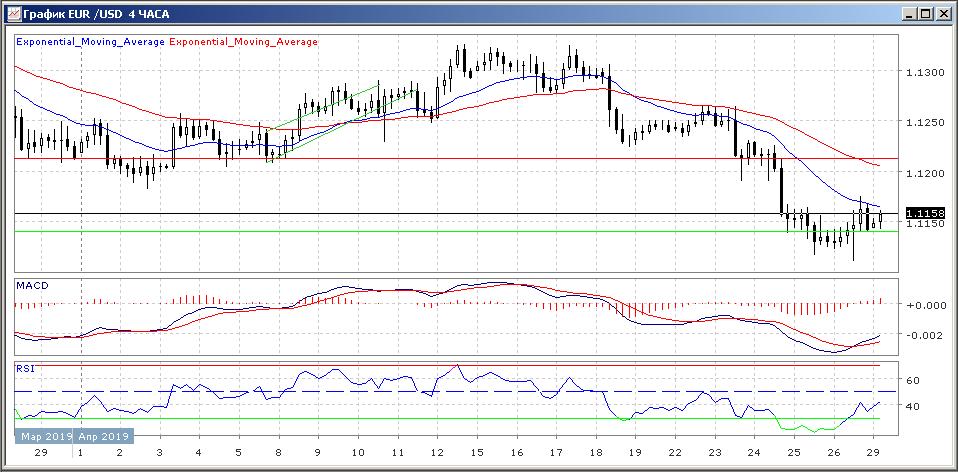
Task: Click the RSI indicator label
Action: pos(25,368)
